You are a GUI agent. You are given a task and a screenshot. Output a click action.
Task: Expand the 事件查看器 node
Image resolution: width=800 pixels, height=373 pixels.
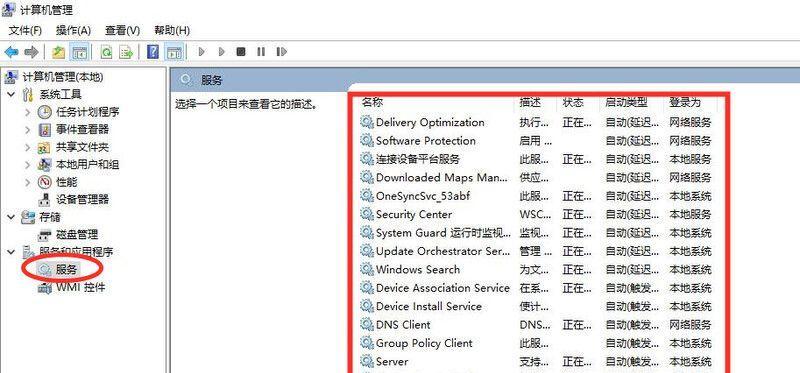[28, 129]
